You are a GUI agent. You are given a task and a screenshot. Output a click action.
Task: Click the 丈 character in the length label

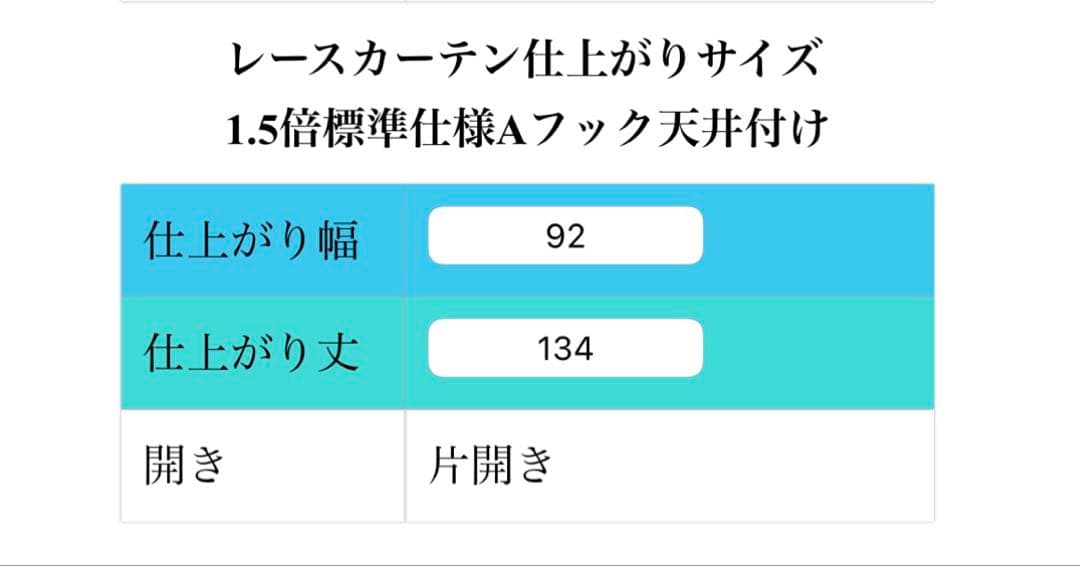(x=338, y=353)
